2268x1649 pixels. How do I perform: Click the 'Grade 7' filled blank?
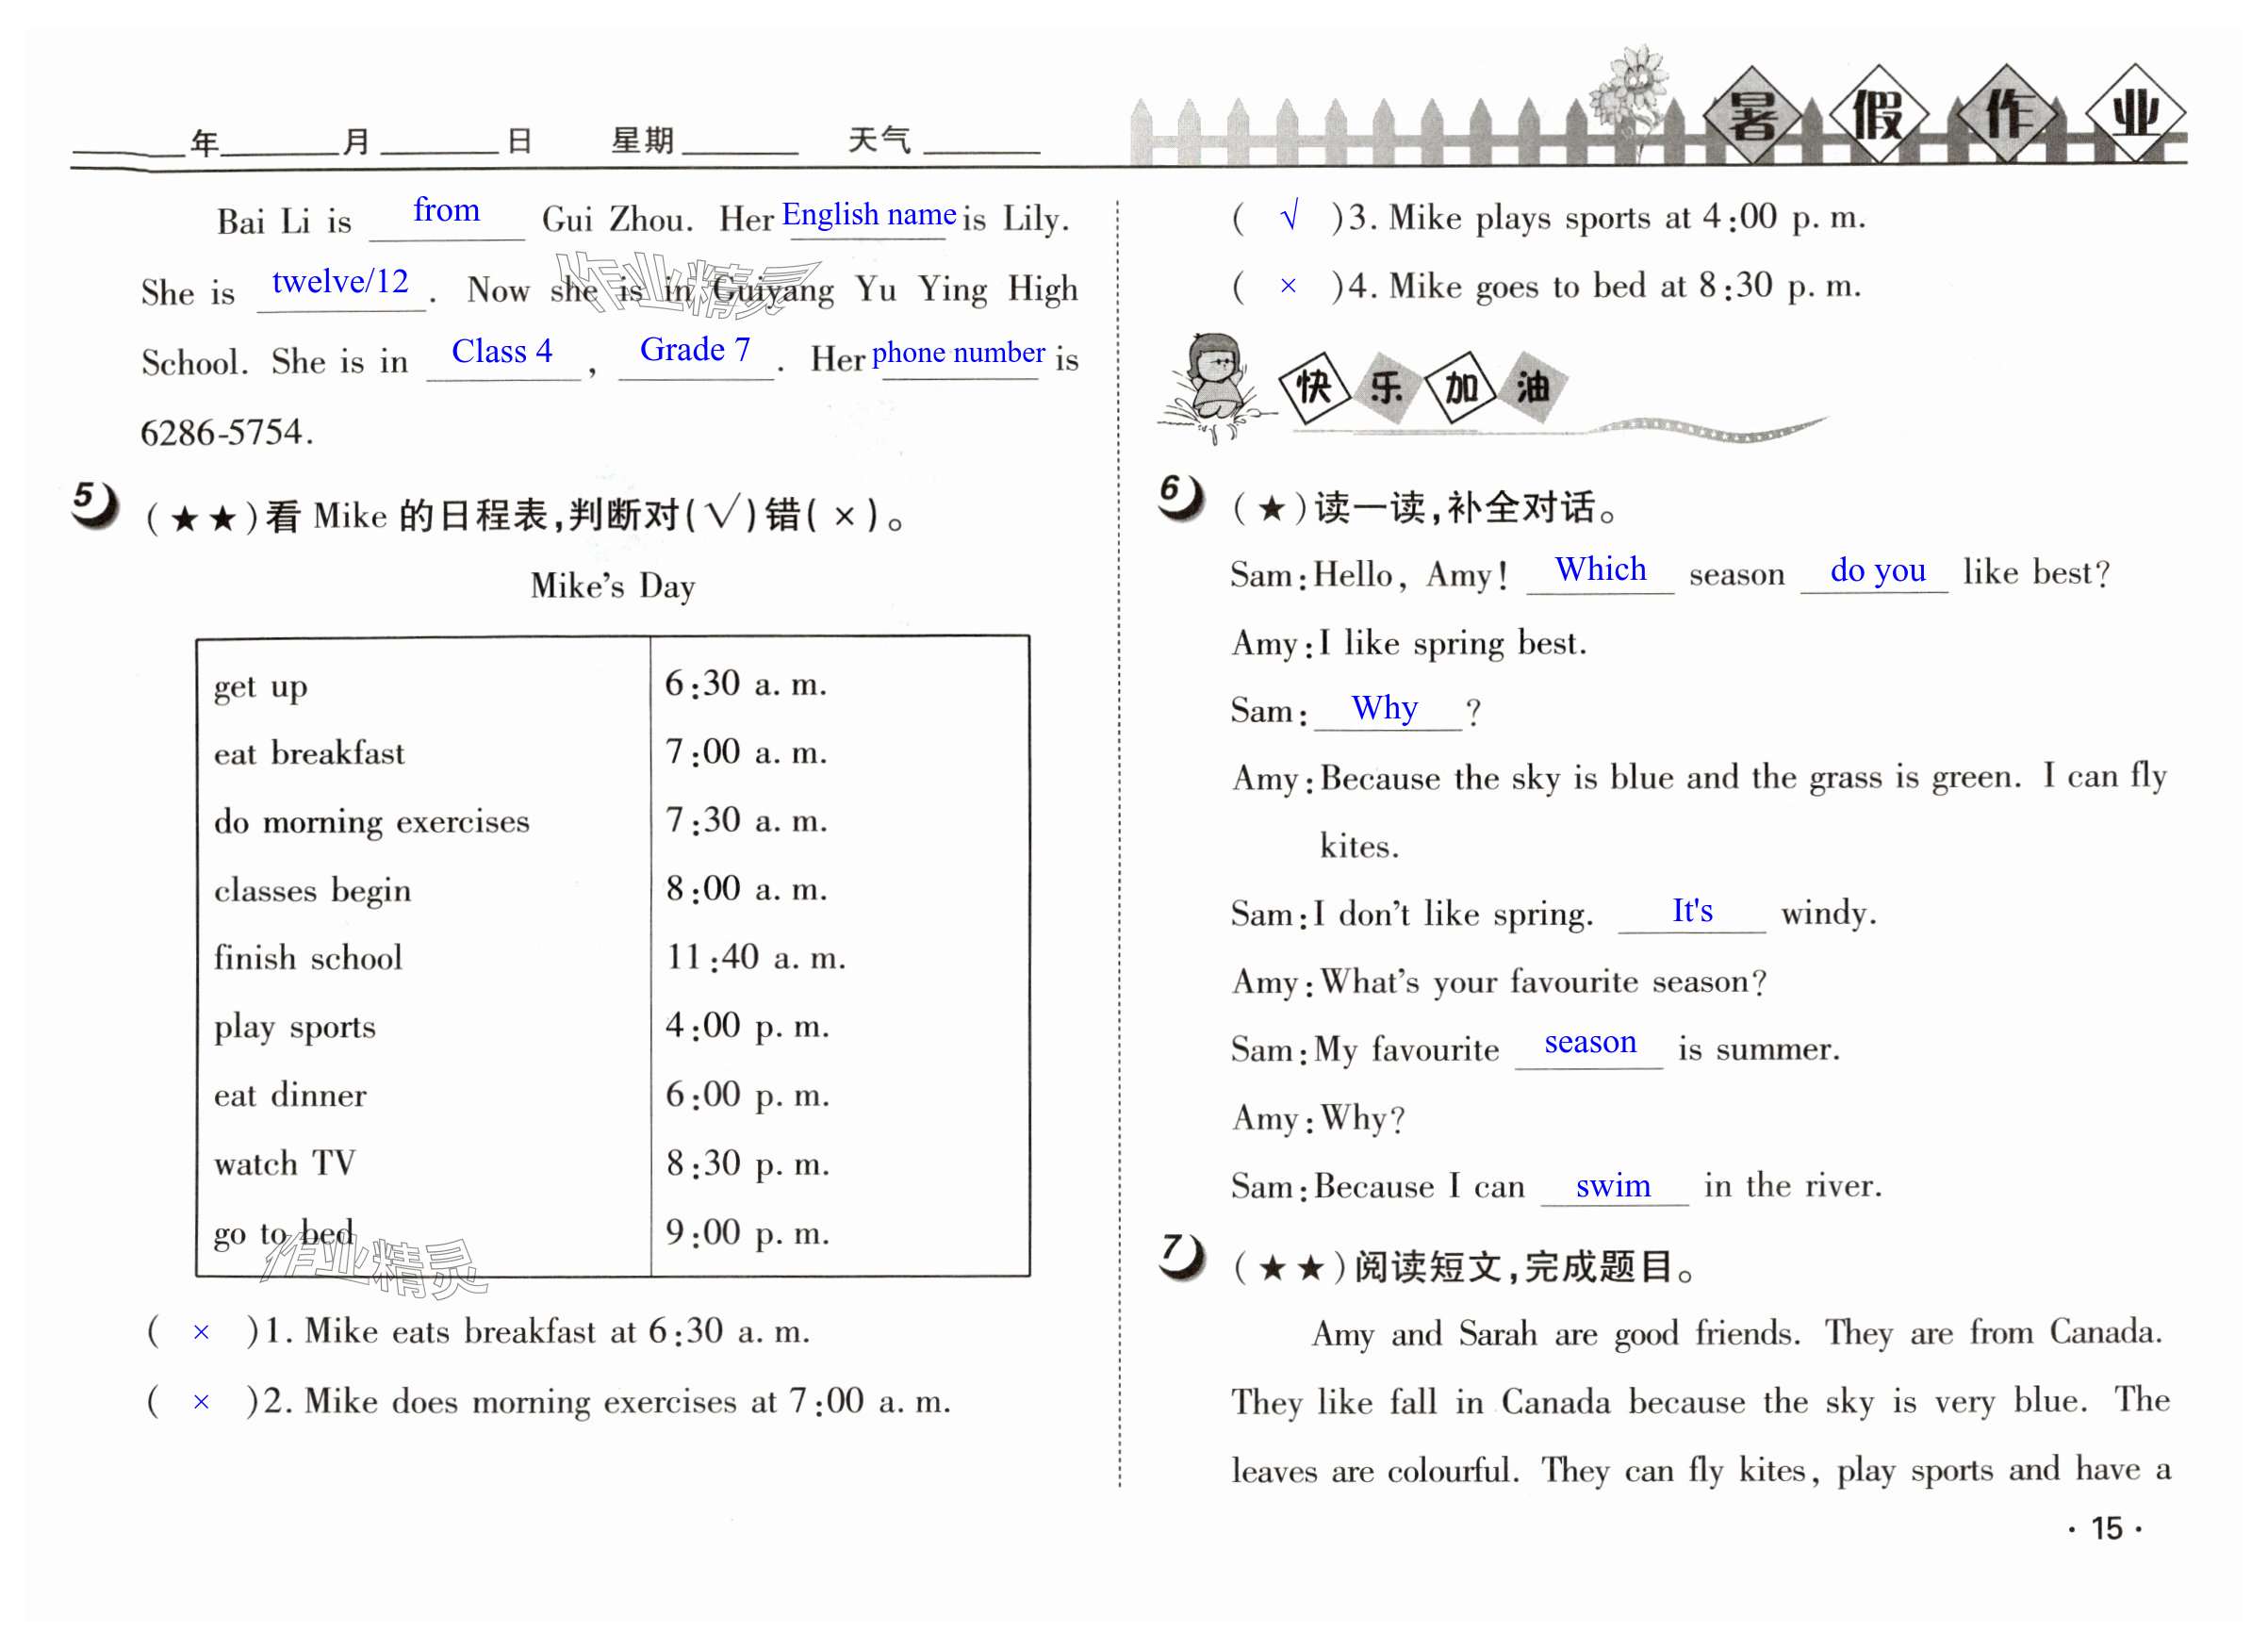[x=695, y=352]
